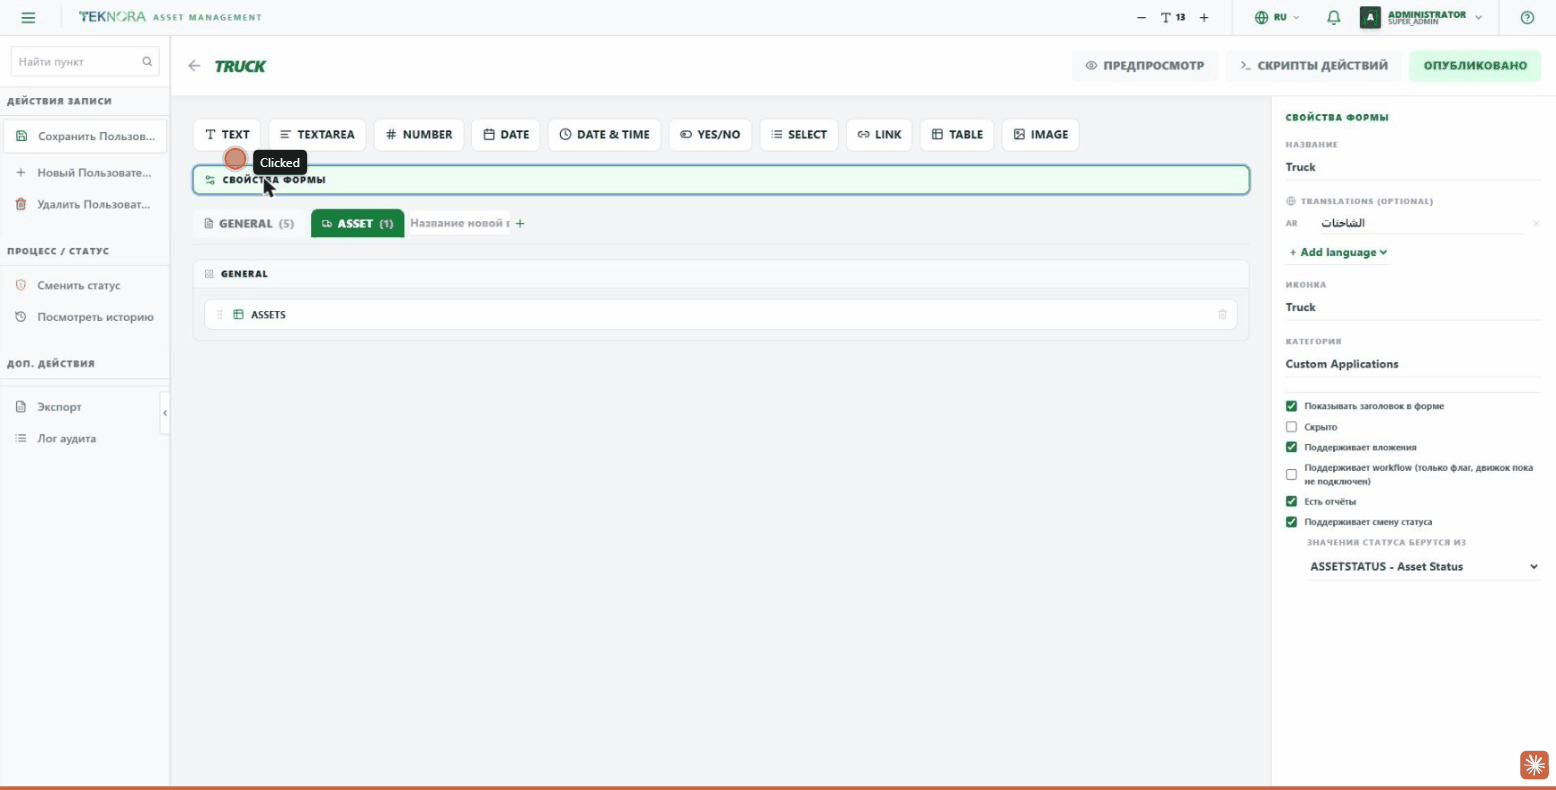This screenshot has height=790, width=1556.
Task: Add a Textarea field
Action: tap(317, 135)
